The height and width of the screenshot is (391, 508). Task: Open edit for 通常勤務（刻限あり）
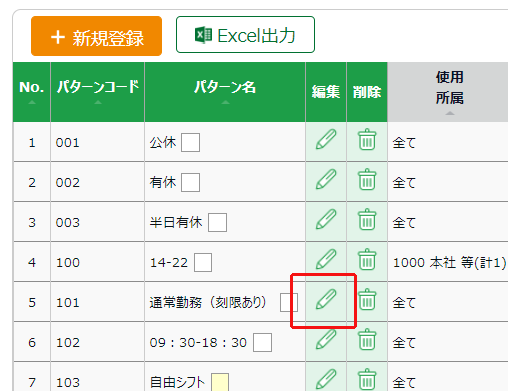pos(326,299)
